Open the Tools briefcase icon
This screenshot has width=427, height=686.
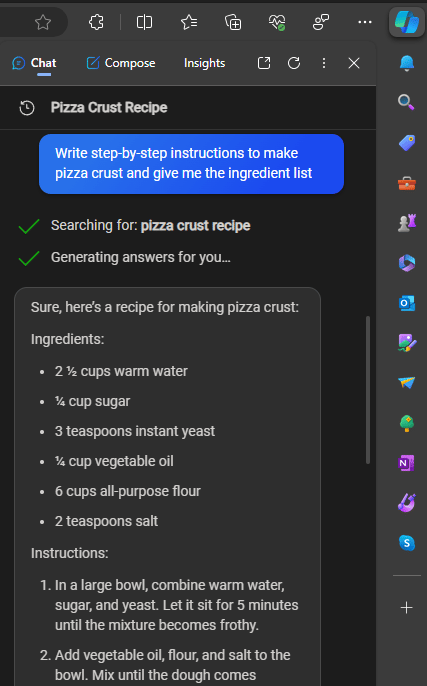pyautogui.click(x=407, y=183)
